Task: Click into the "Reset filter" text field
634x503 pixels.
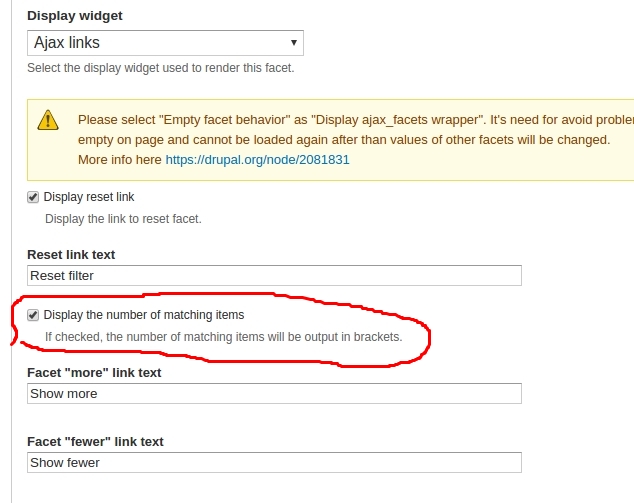Action: pos(274,275)
